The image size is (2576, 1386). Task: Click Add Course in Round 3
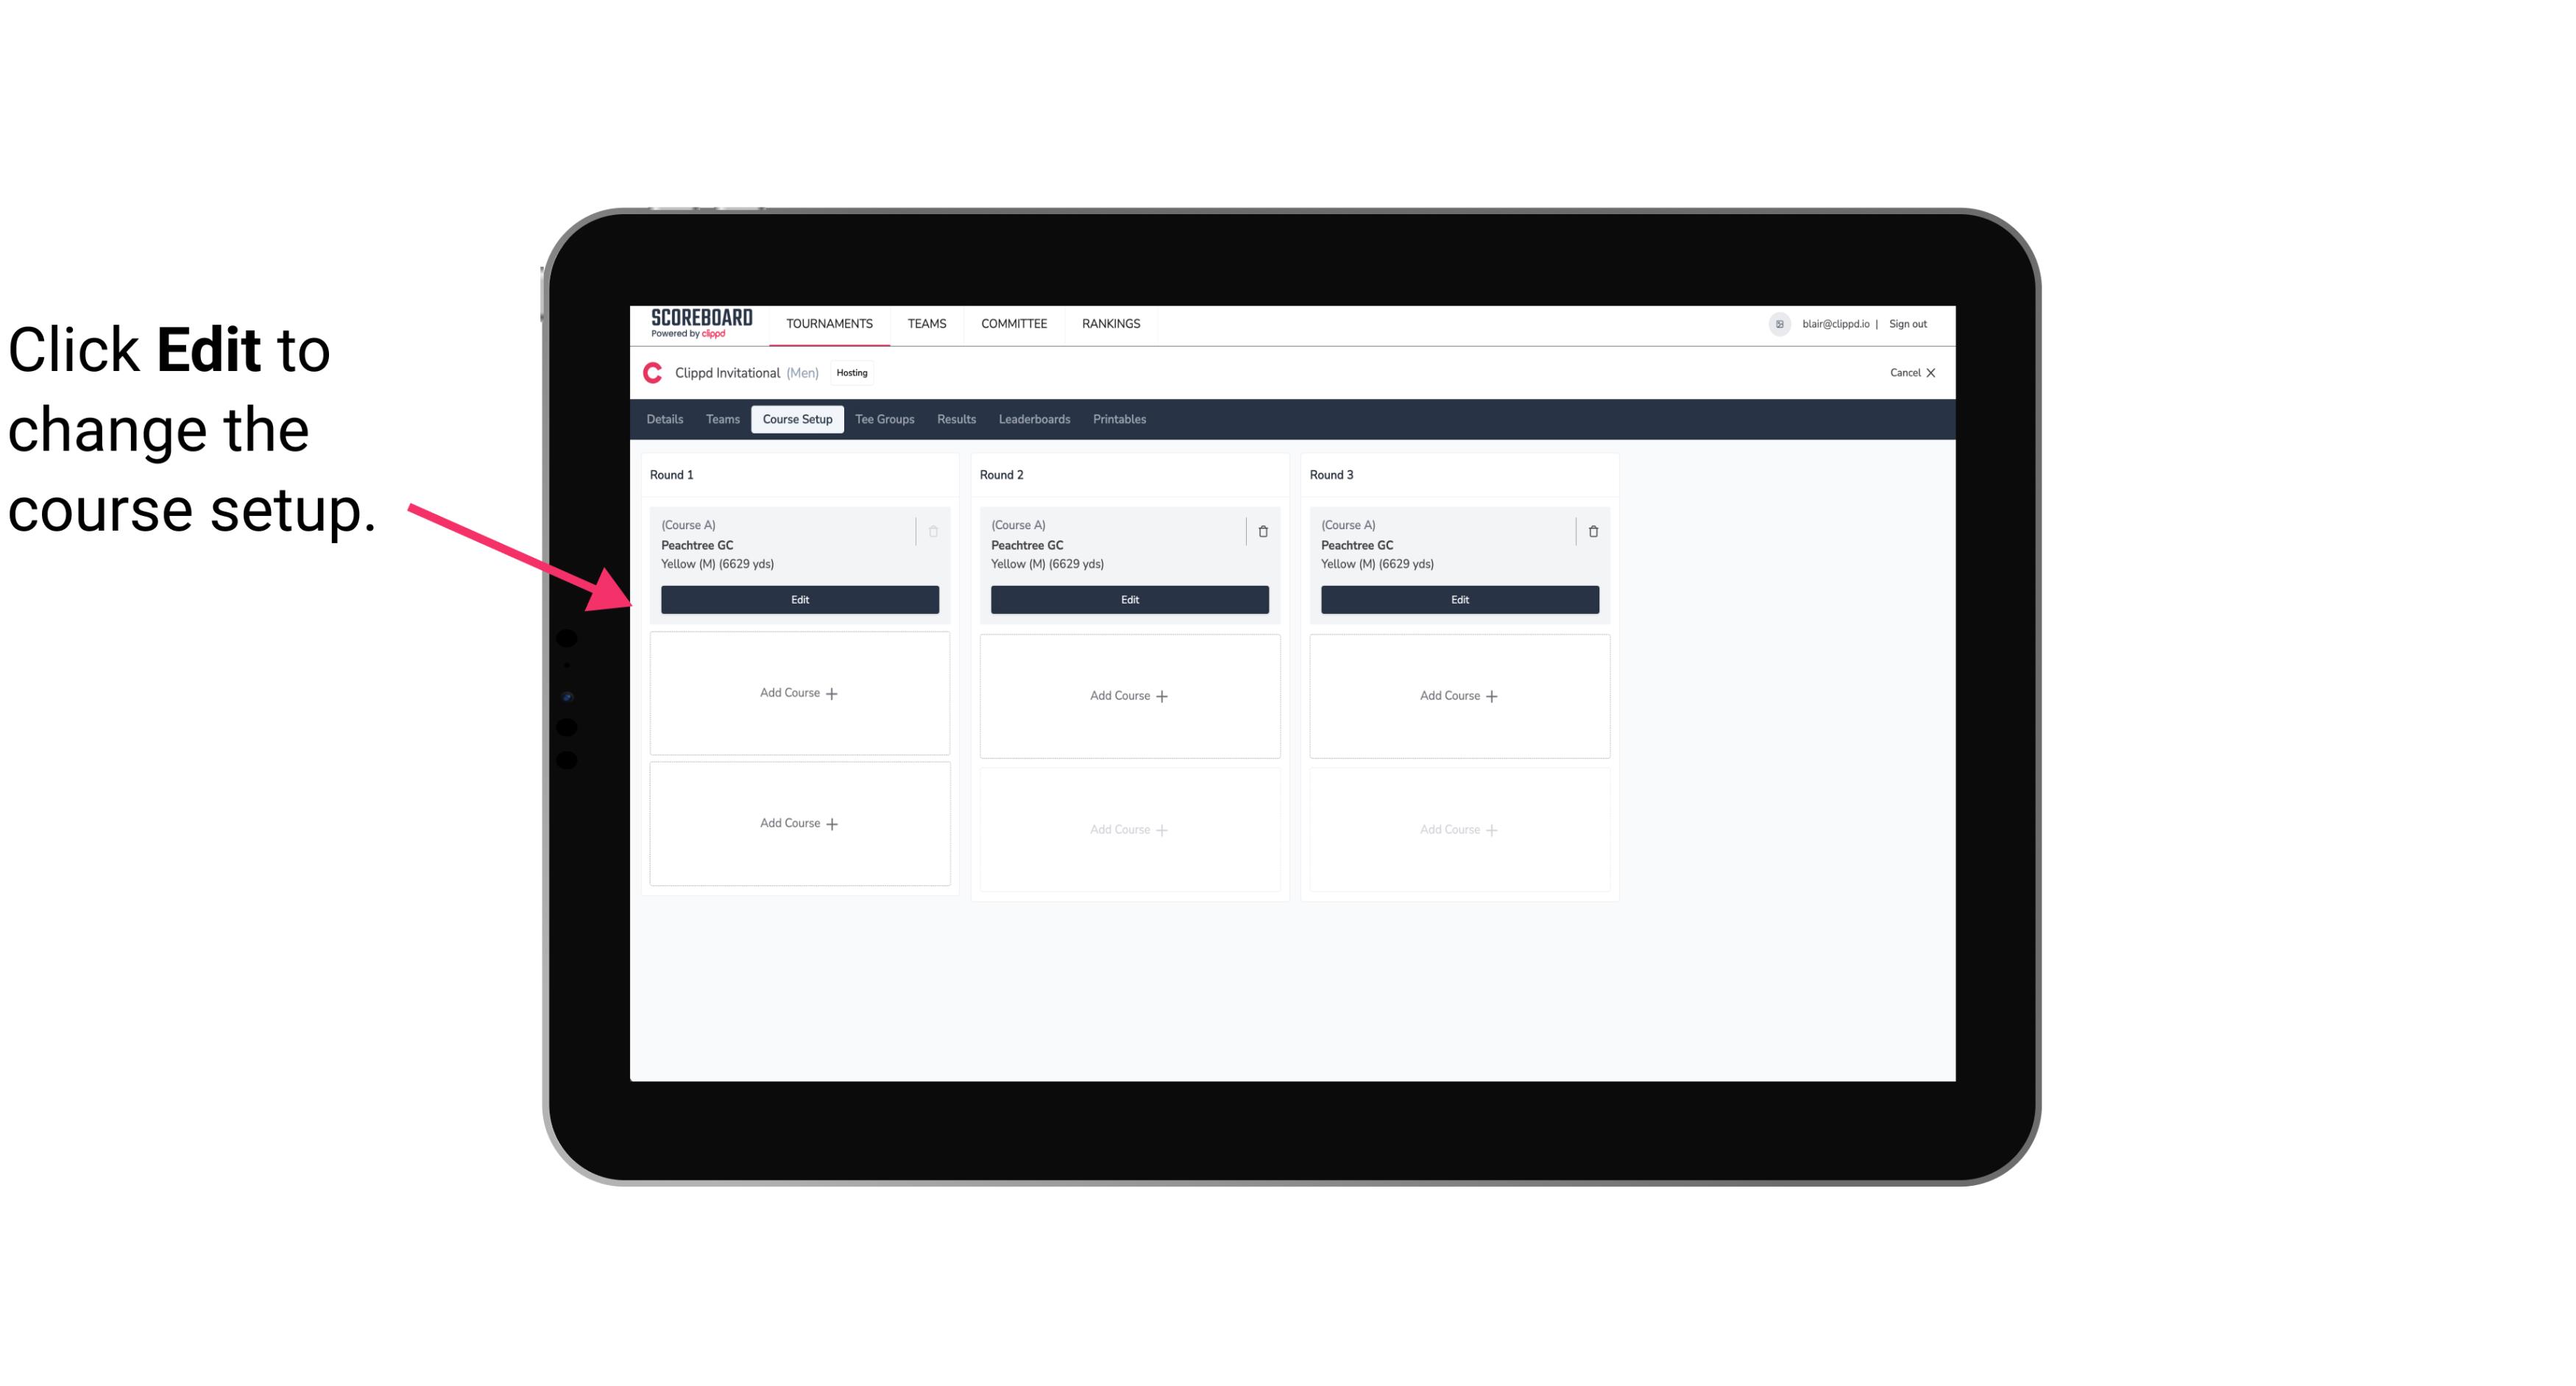1459,695
